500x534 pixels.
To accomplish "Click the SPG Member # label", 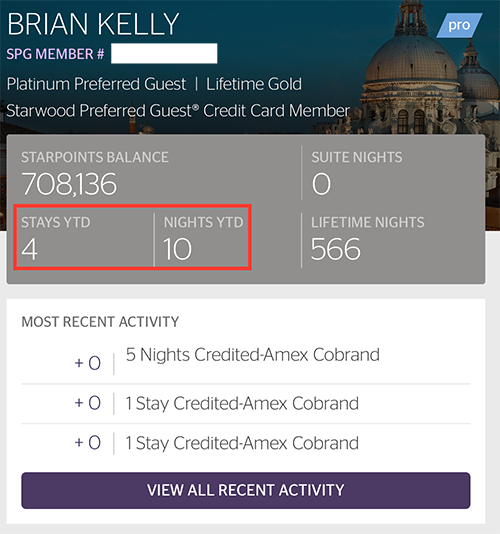I will [56, 54].
